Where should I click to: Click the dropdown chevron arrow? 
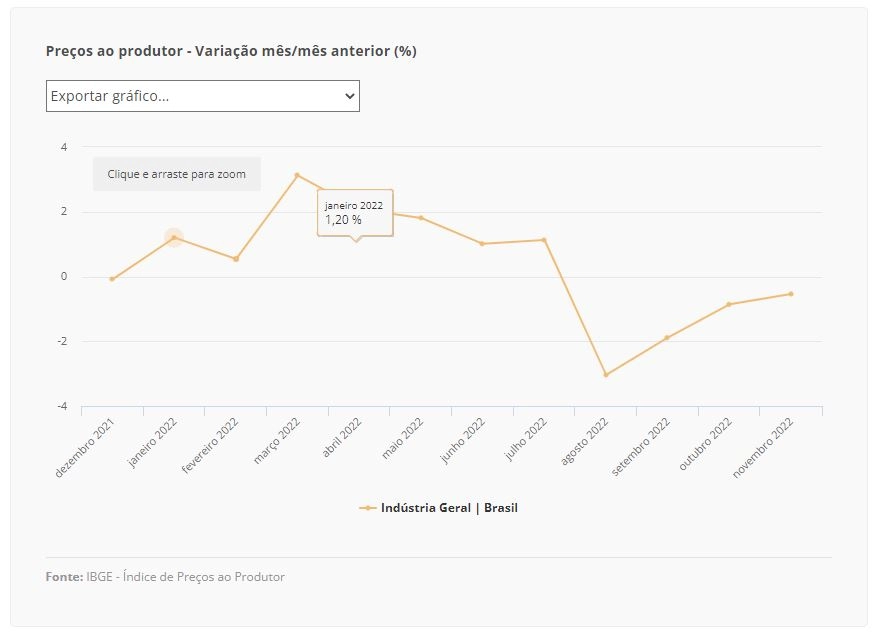click(350, 96)
